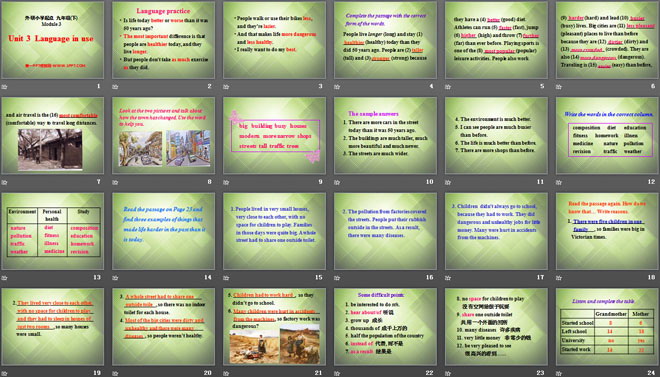660x377 pixels.
Task: Click slide number 18 label
Action: 652,277
